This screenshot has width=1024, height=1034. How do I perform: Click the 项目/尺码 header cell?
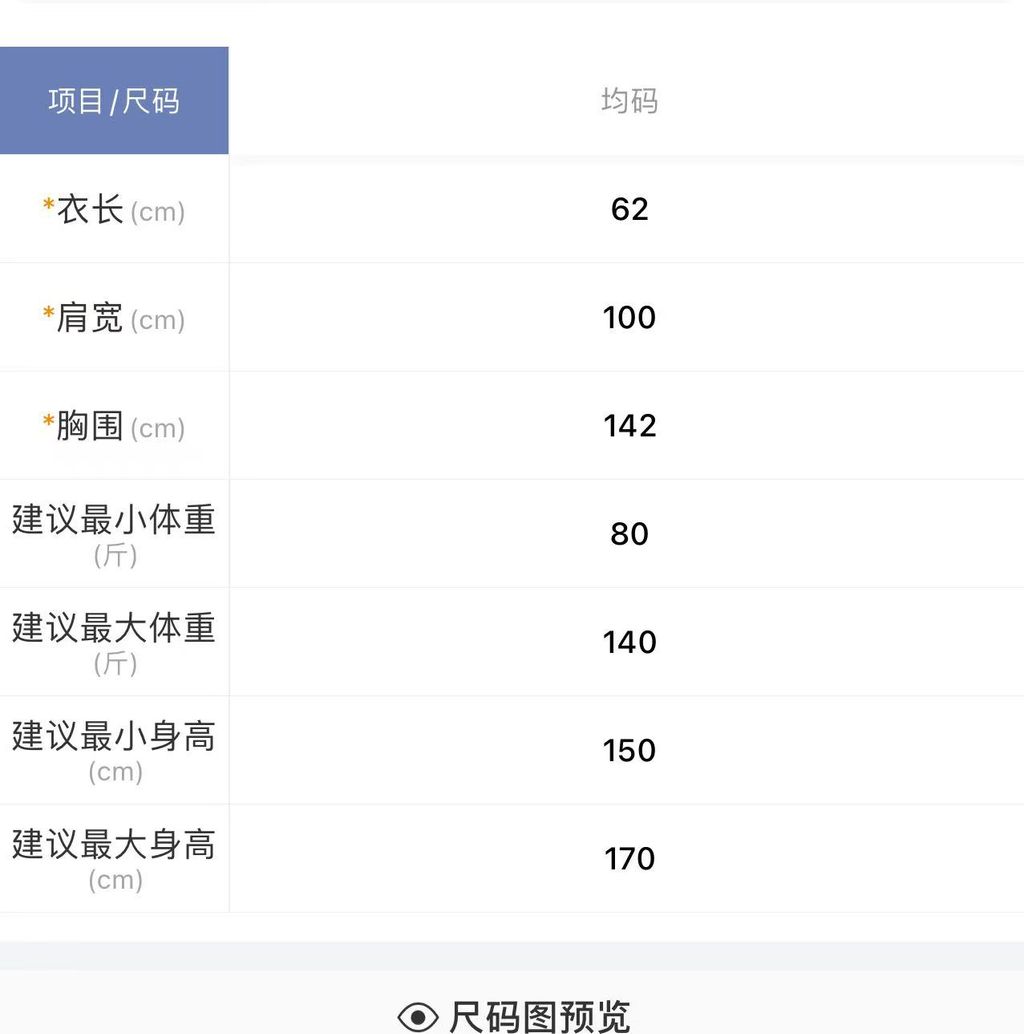point(114,101)
